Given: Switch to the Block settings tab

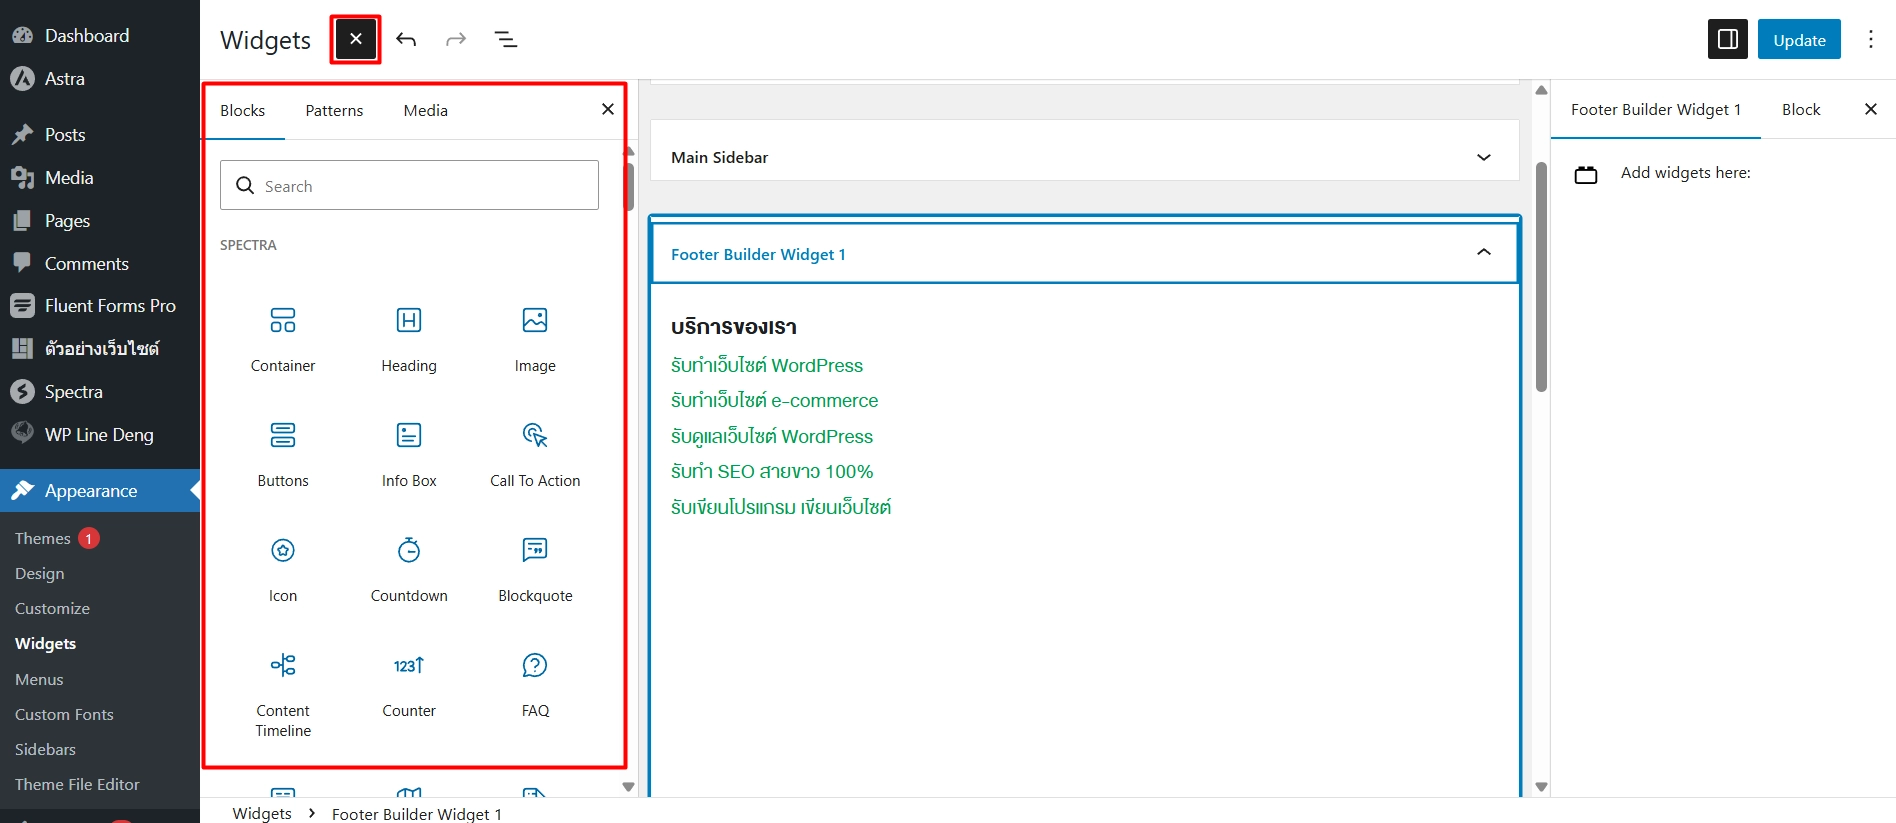Looking at the screenshot, I should pos(1800,110).
